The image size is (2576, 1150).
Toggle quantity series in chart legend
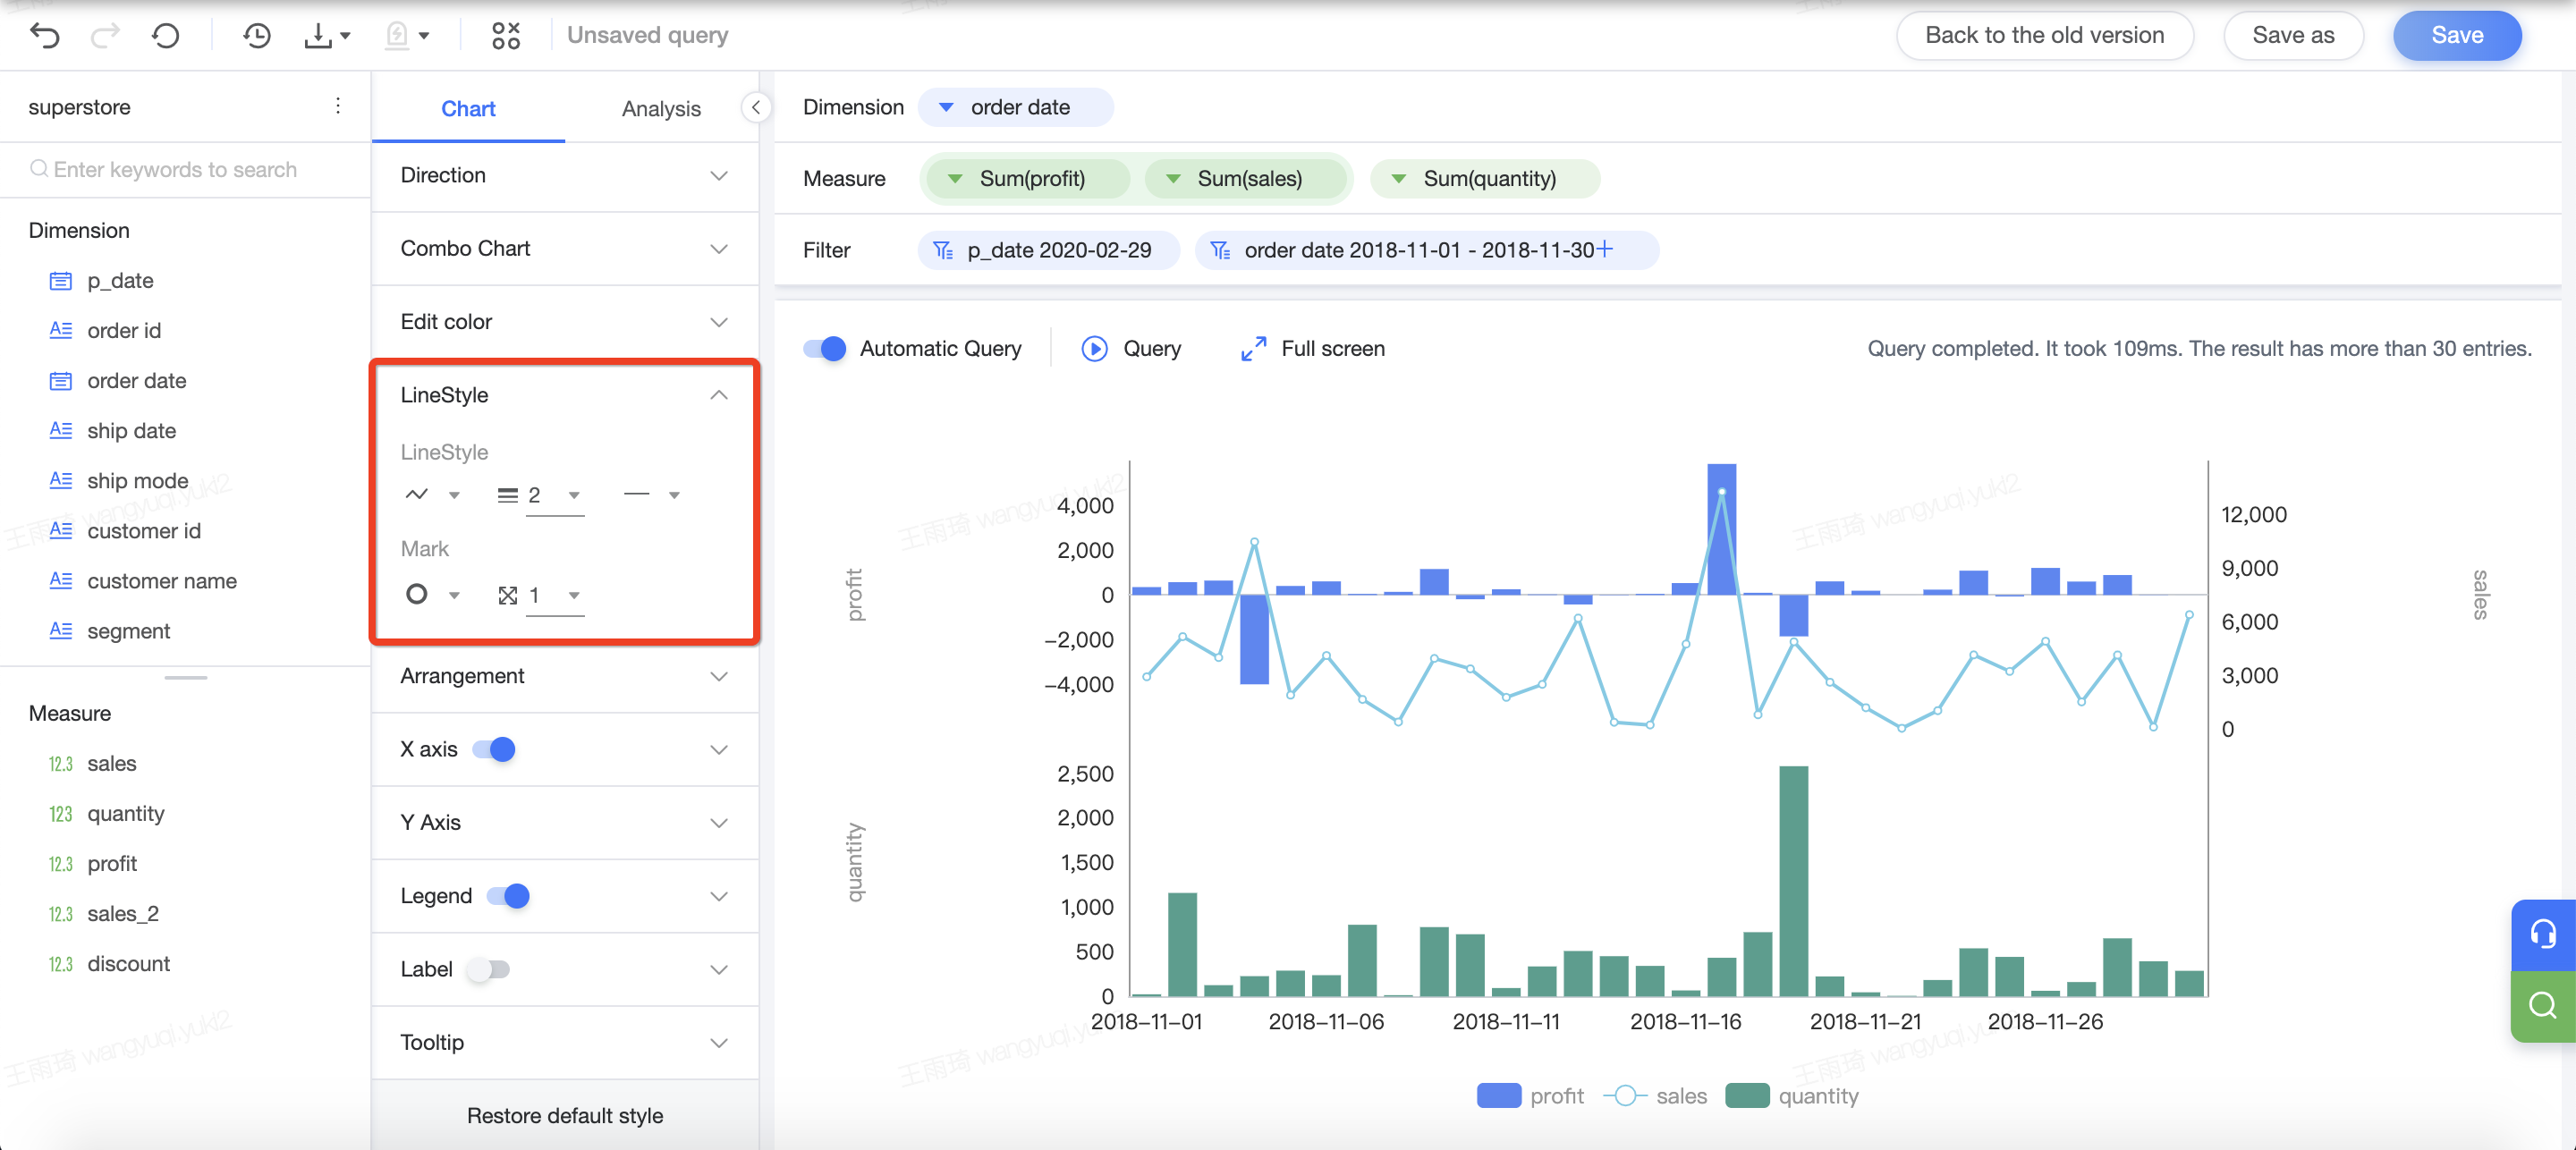1792,1096
